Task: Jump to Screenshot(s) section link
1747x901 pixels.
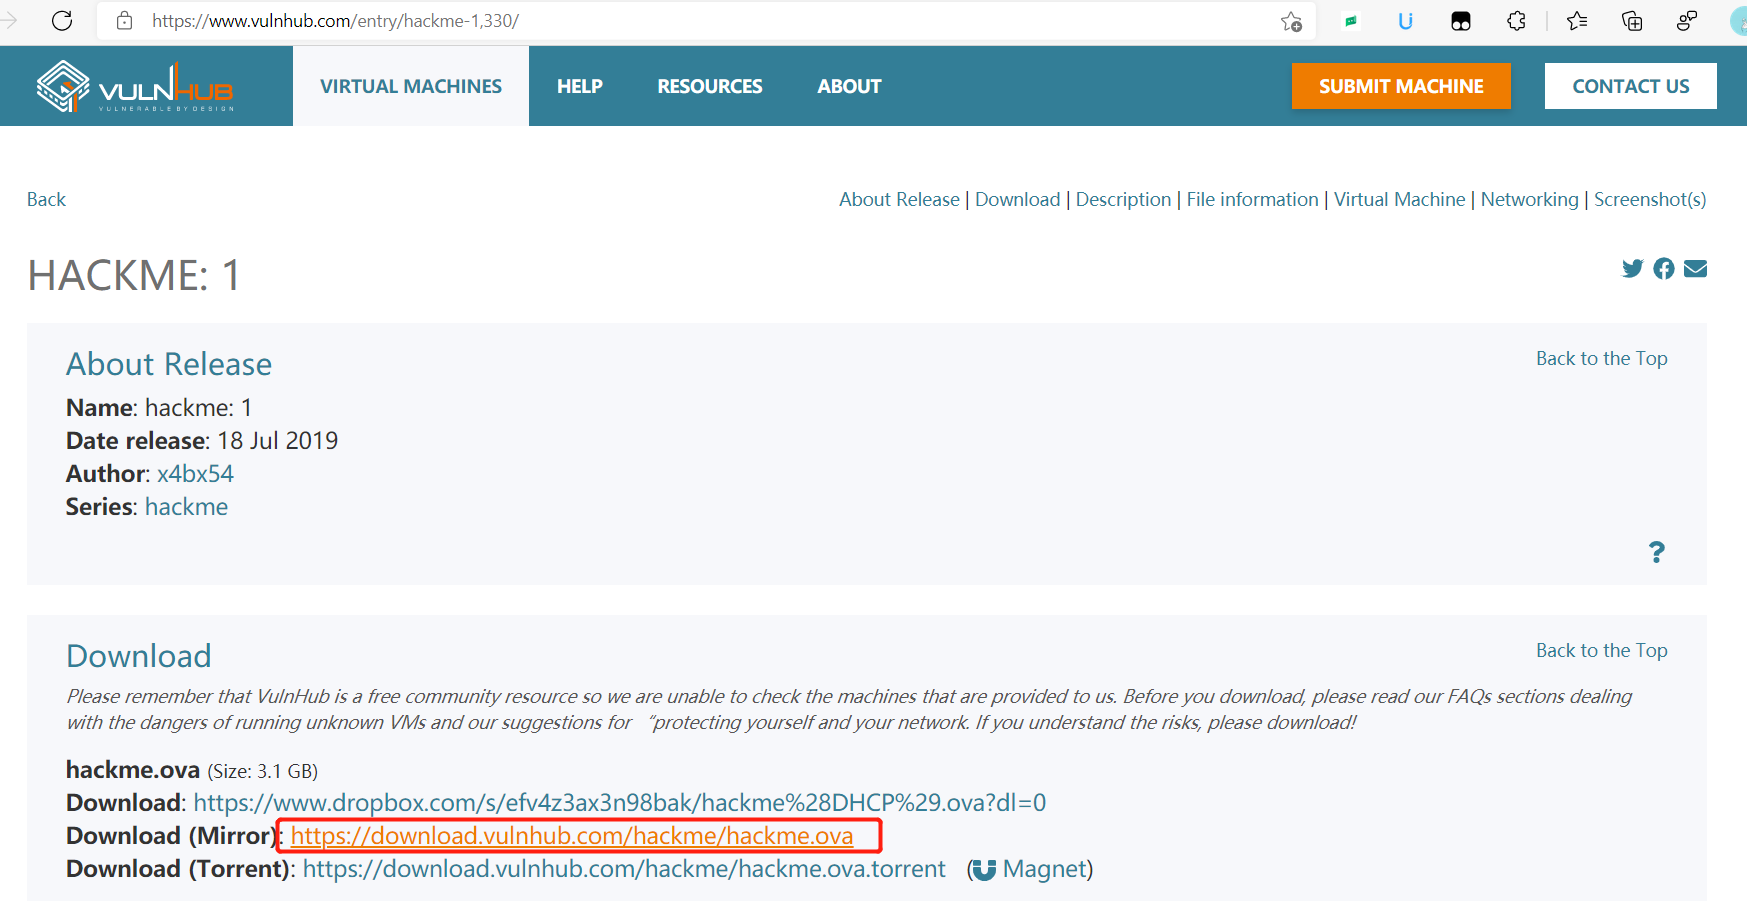Action: click(x=1650, y=199)
